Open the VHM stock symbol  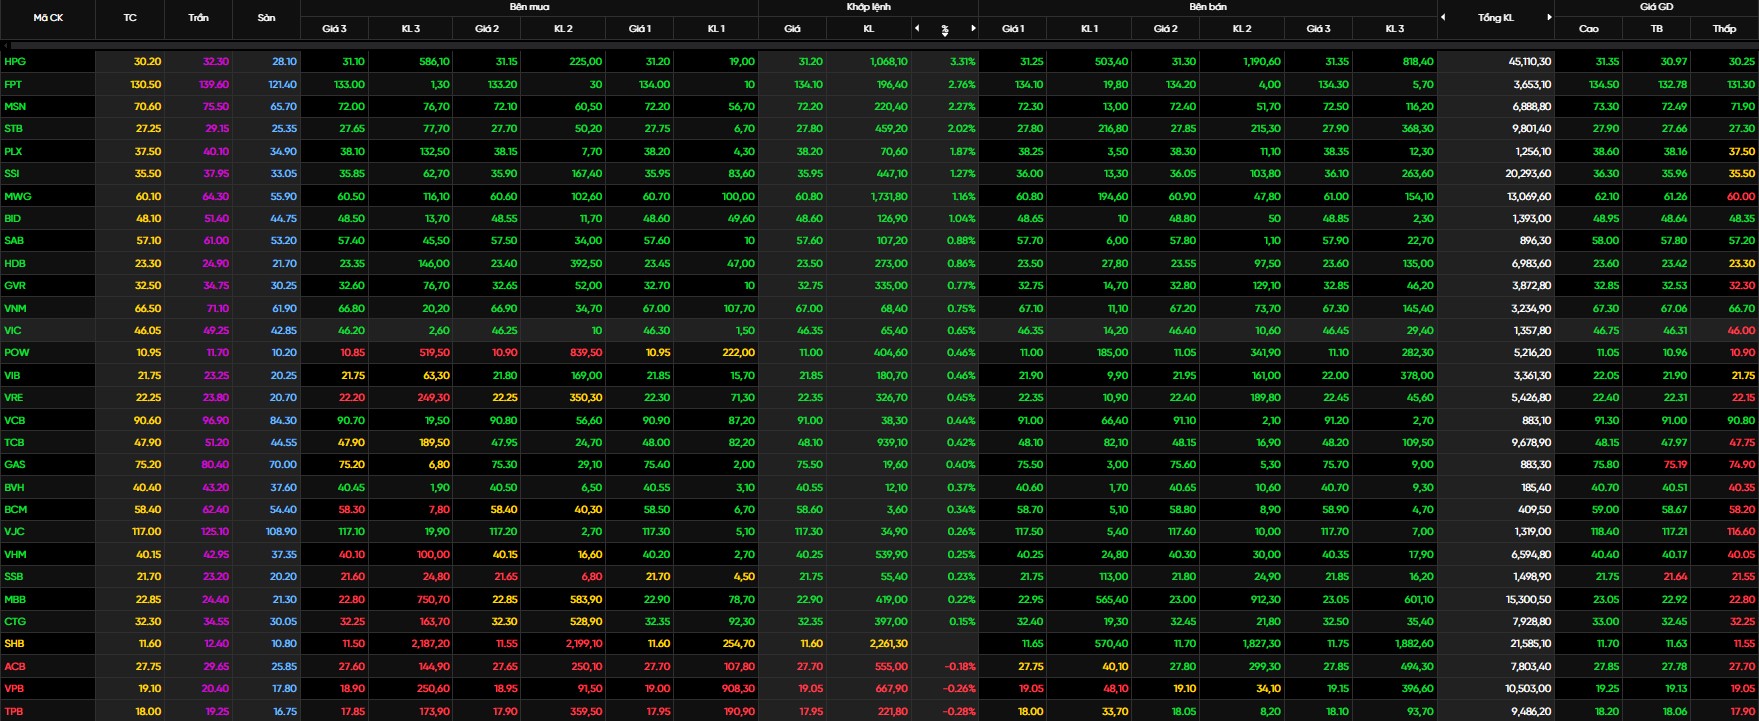point(15,554)
